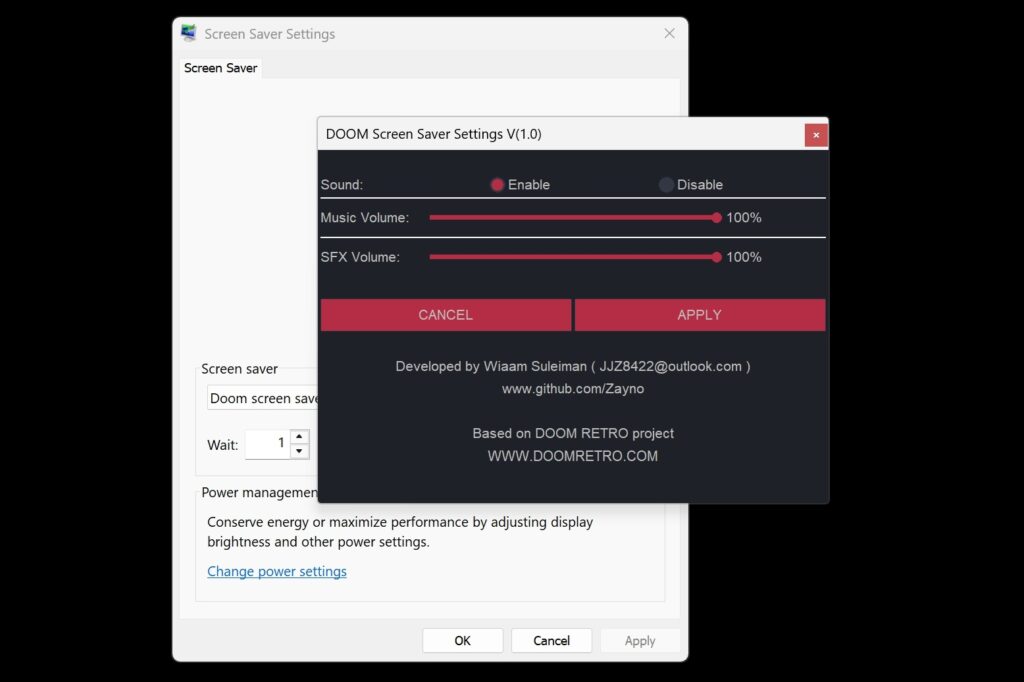
Task: Enable sound in DOOM settings
Action: [497, 185]
